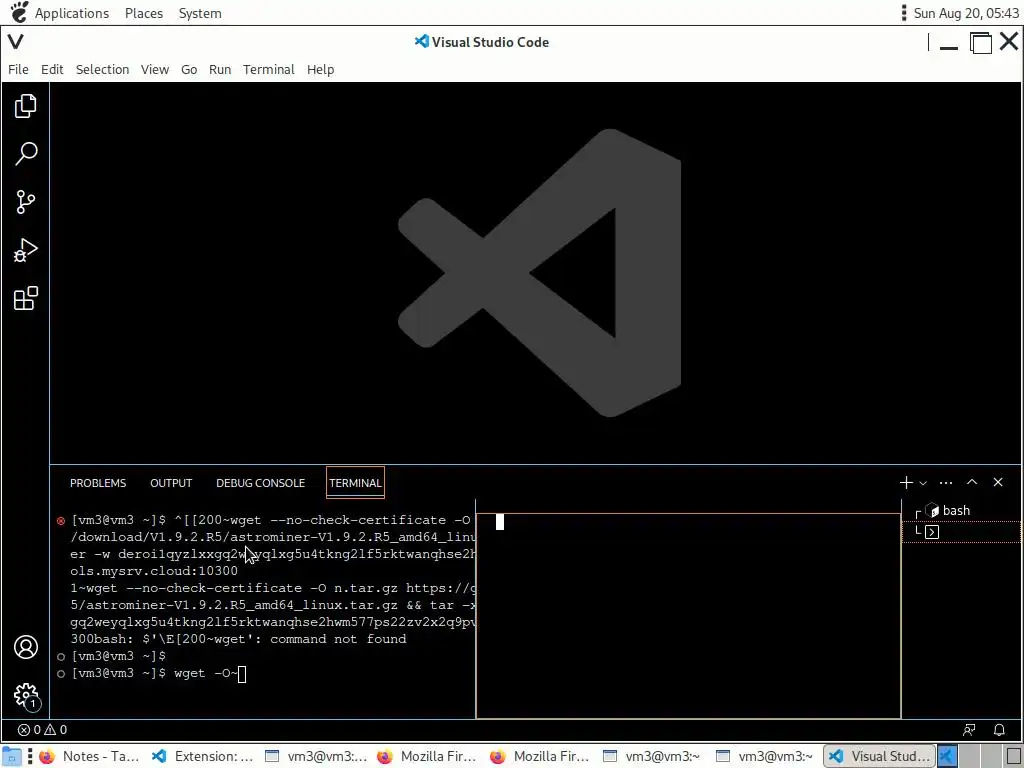Open the Extensions view
The height and width of the screenshot is (768, 1024).
click(25, 298)
